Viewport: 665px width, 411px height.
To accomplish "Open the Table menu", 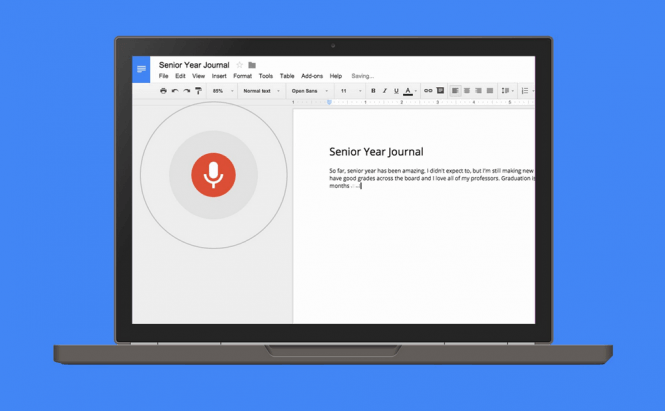I will (287, 76).
